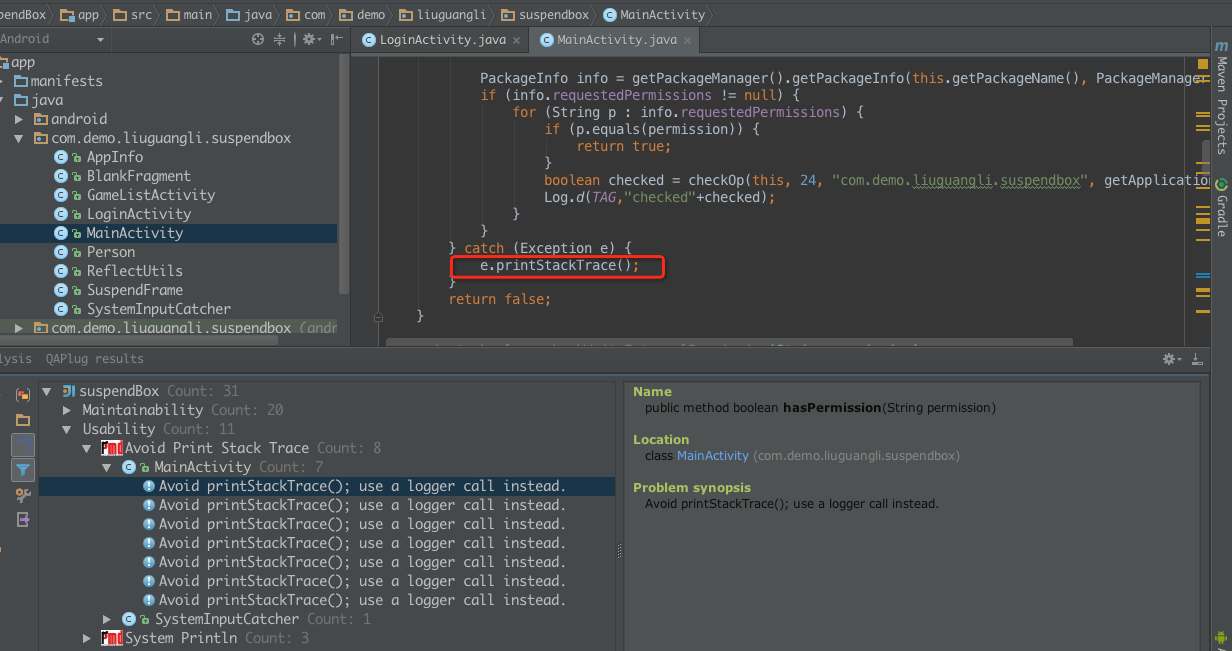Open the QAPlug results tab

pyautogui.click(x=94, y=359)
